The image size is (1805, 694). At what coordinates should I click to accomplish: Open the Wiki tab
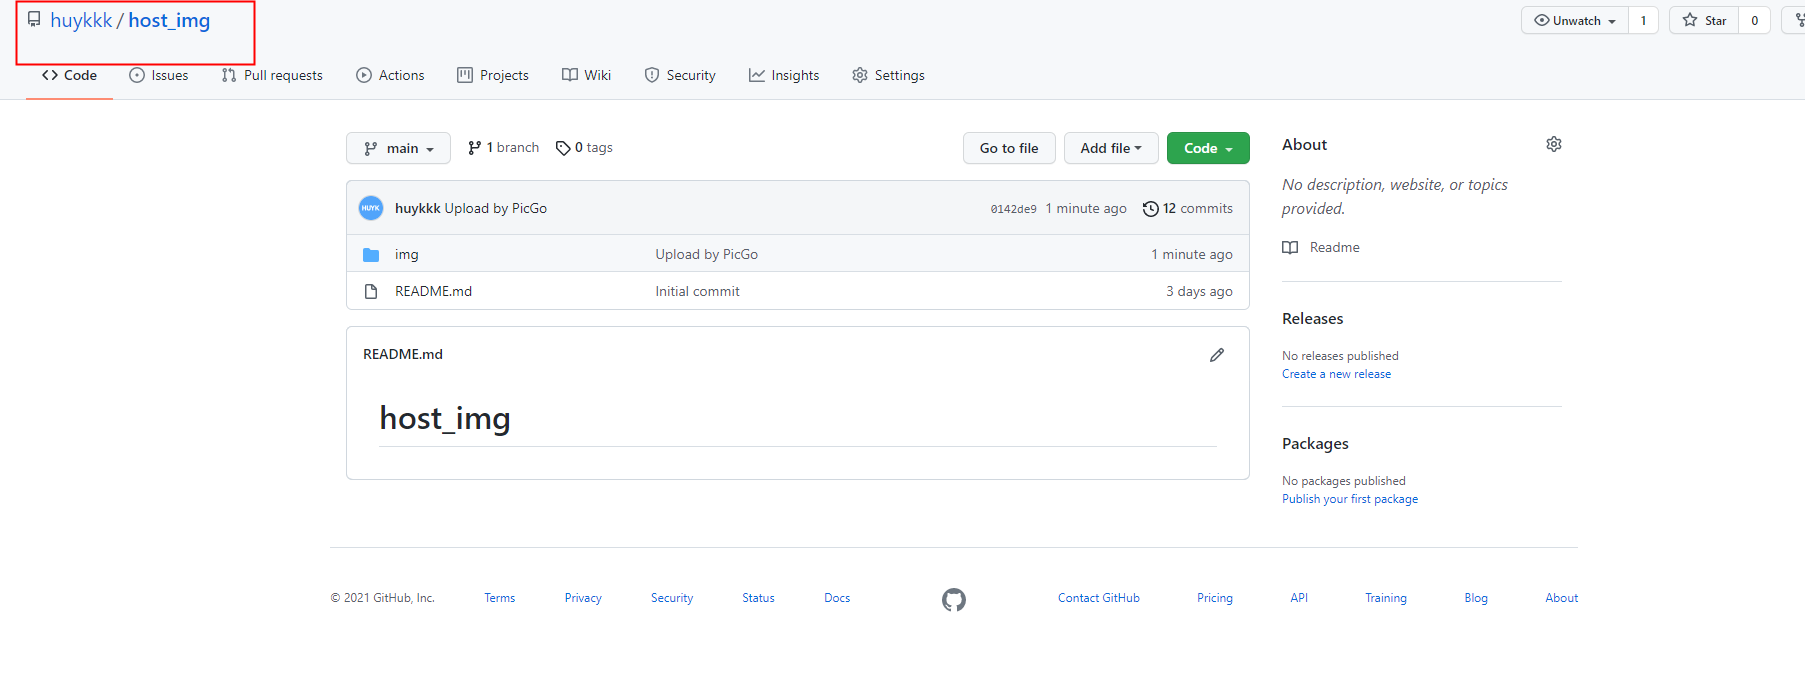click(x=586, y=75)
